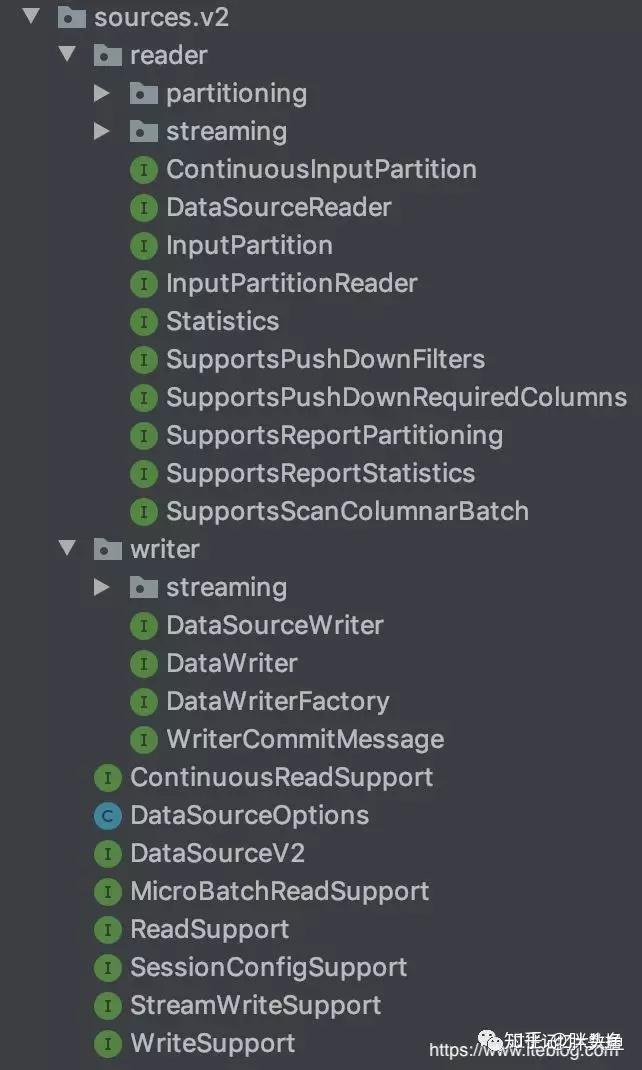Expand the streaming package under reader

[x=102, y=131]
